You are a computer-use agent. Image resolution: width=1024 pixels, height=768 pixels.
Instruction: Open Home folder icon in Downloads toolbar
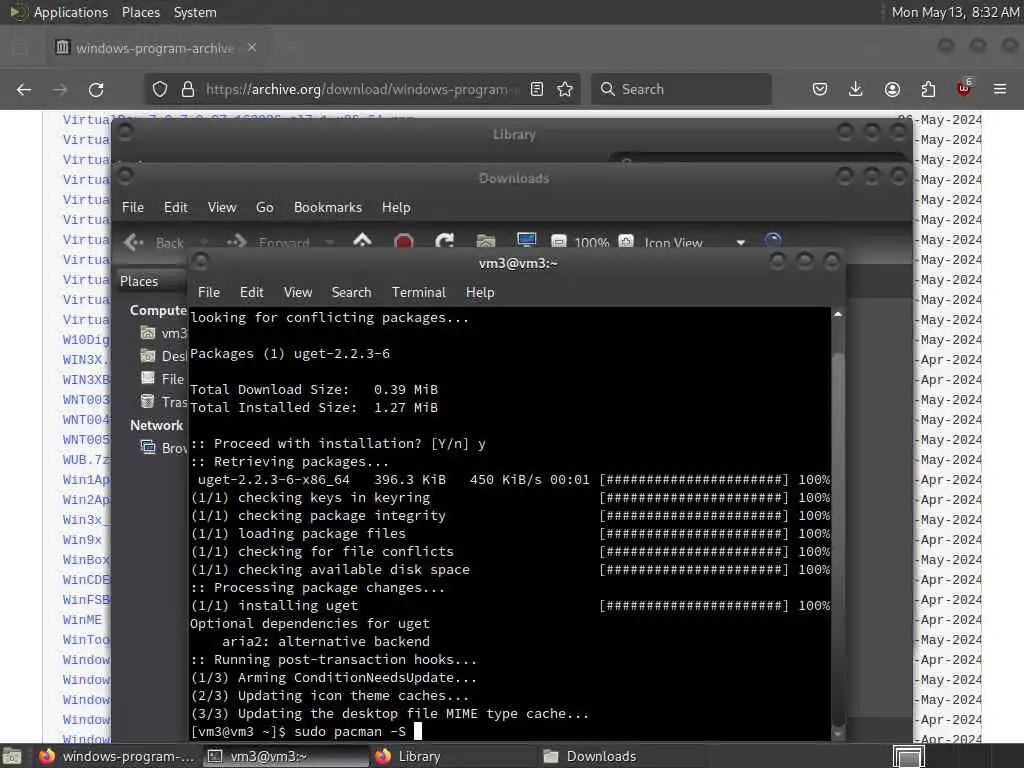click(x=485, y=242)
